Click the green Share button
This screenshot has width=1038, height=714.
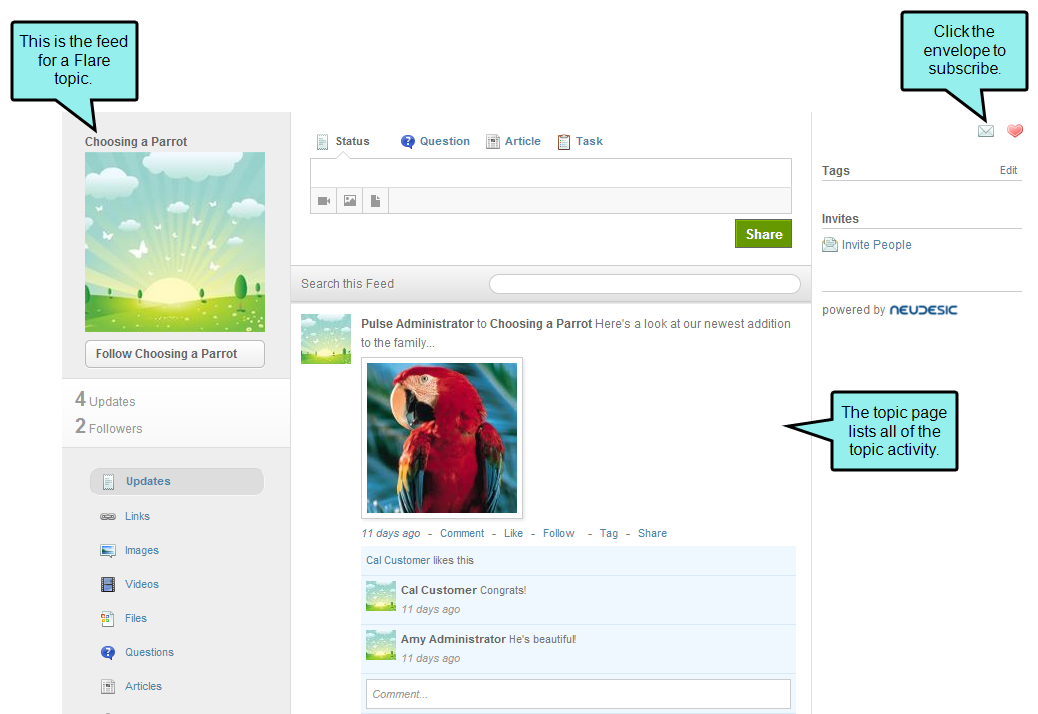763,234
